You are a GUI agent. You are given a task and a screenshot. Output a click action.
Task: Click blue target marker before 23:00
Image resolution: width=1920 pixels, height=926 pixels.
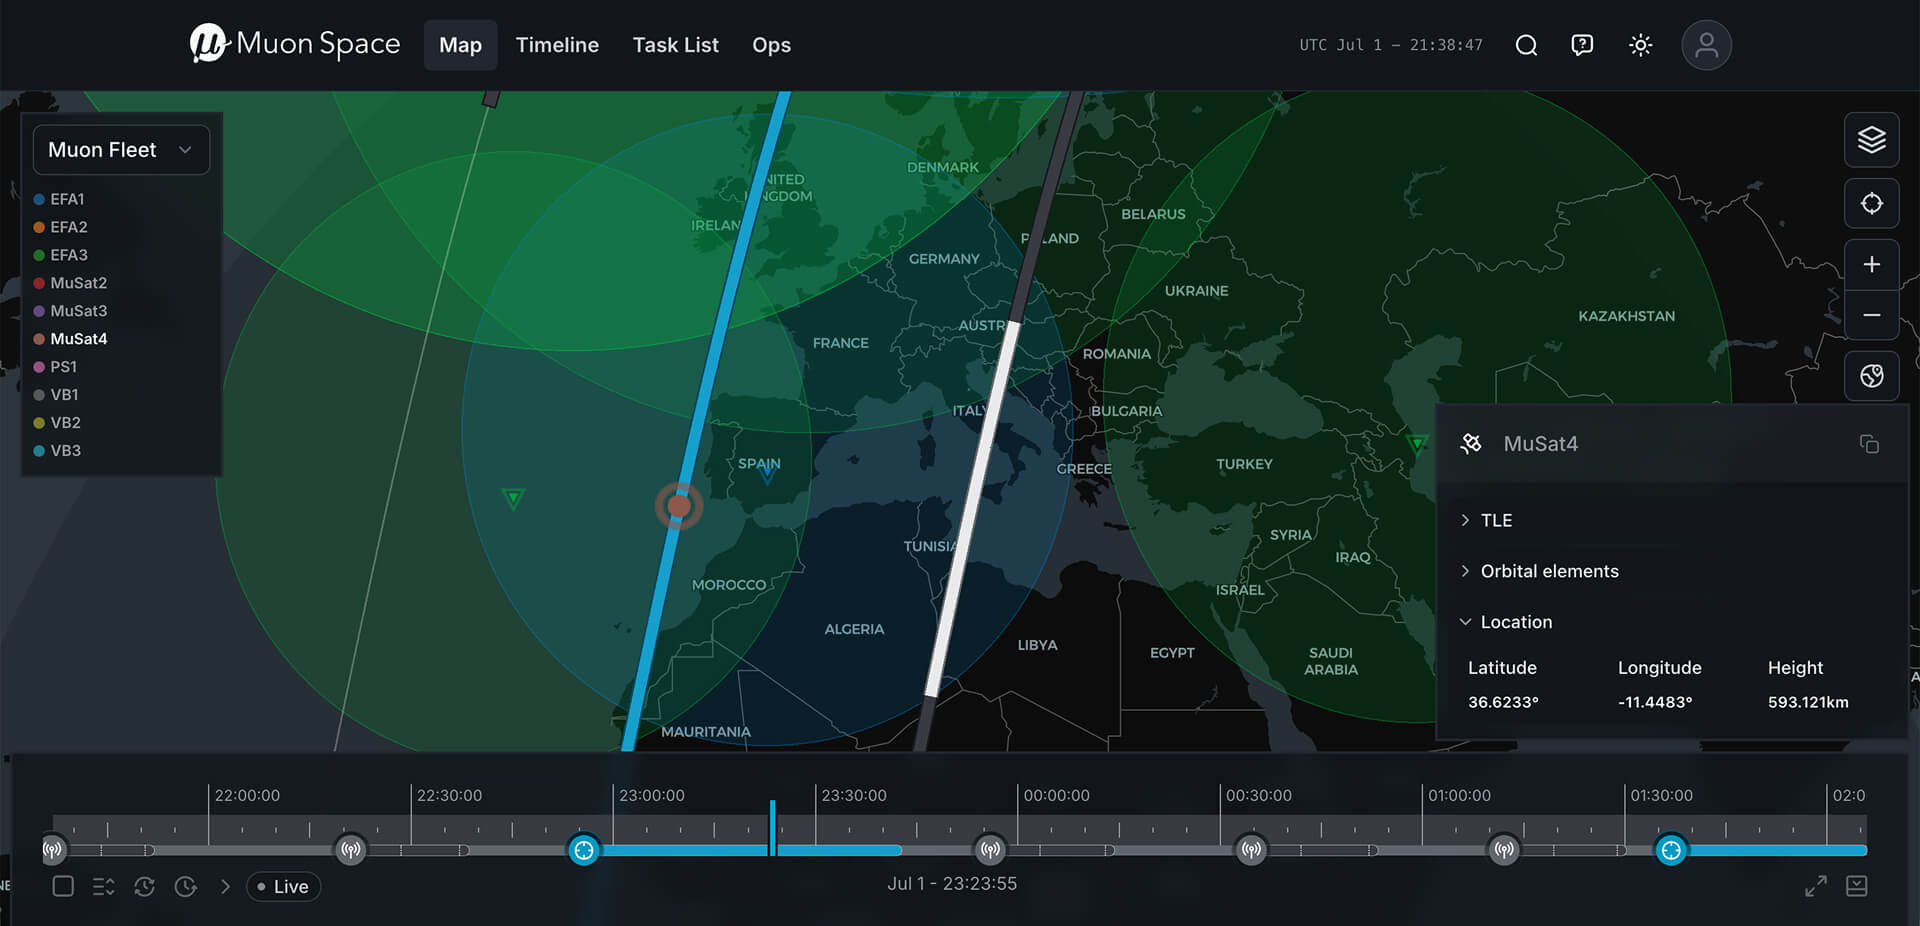(584, 850)
